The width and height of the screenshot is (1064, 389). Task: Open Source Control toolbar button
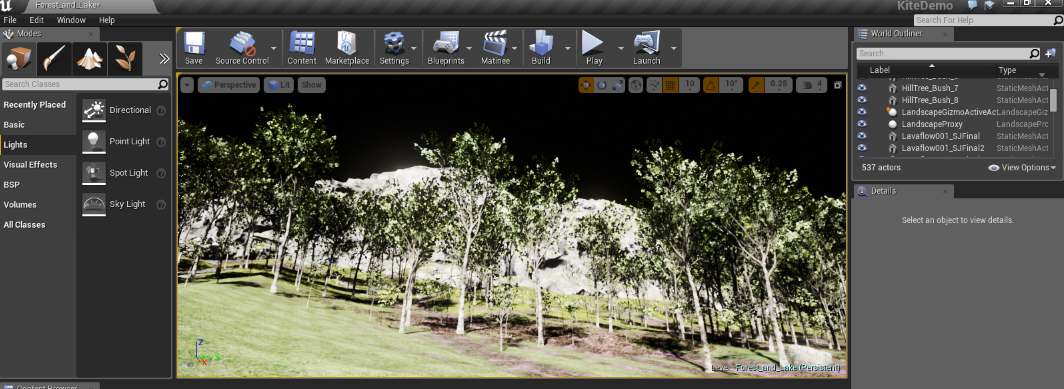tap(242, 48)
